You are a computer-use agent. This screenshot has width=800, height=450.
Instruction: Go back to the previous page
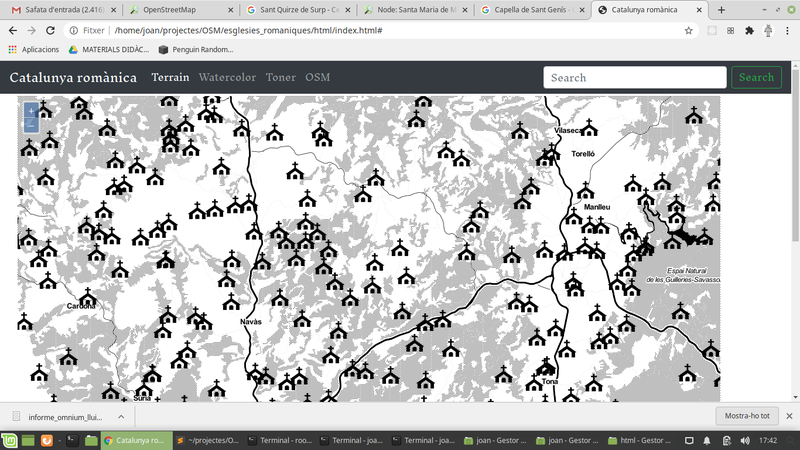tap(12, 30)
